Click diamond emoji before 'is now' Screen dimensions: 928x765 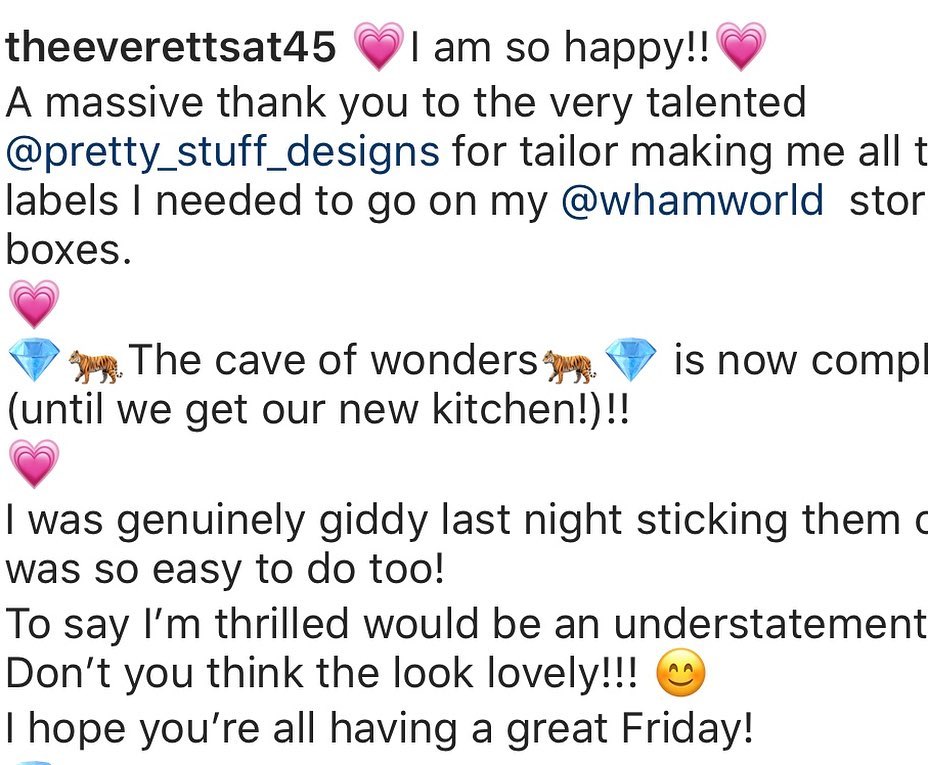(631, 360)
